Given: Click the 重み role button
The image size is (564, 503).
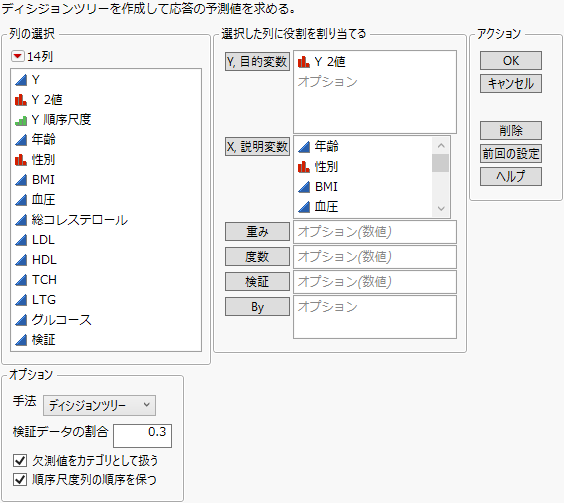Looking at the screenshot, I should [x=257, y=231].
